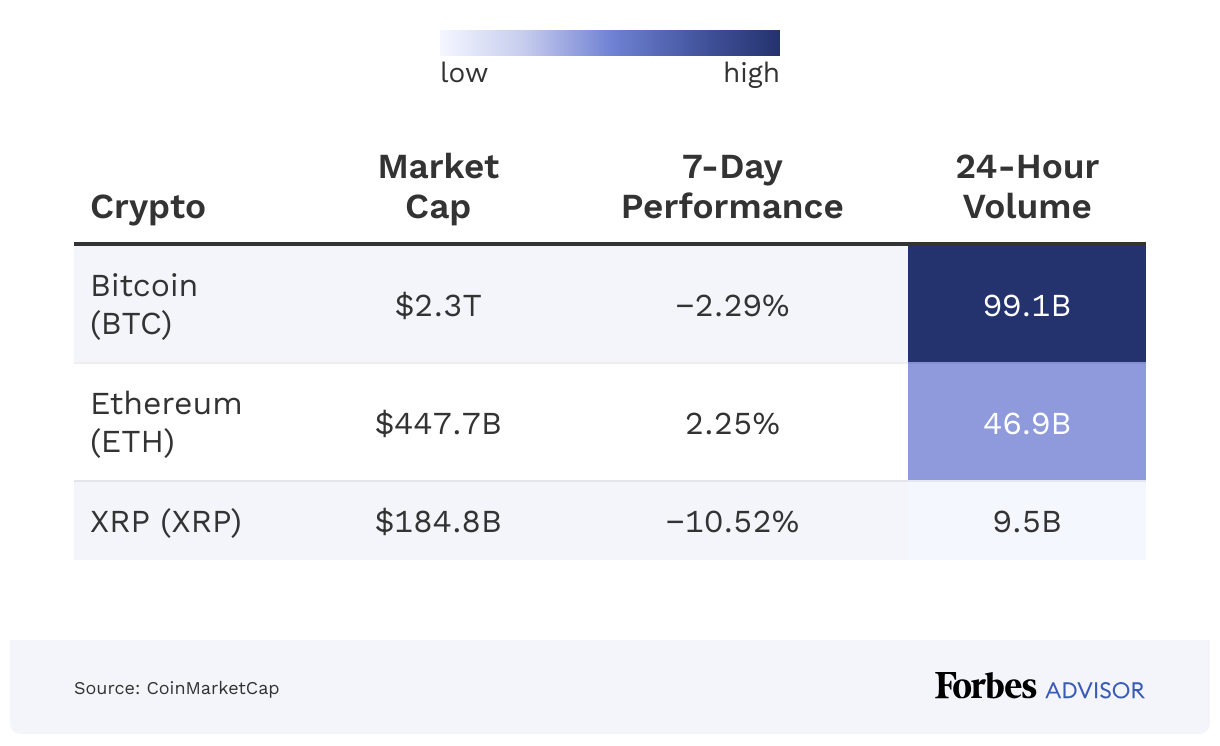Click Bitcoin's $2.3T market cap cell
This screenshot has width=1220, height=746.
[x=438, y=305]
